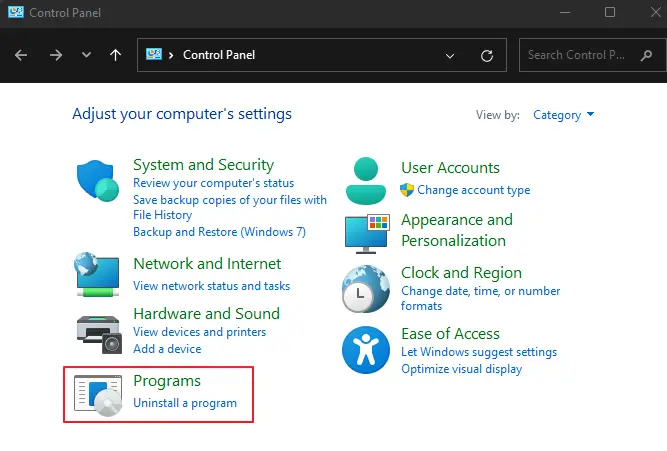Open View network status and tasks
This screenshot has width=667, height=451.
point(211,286)
